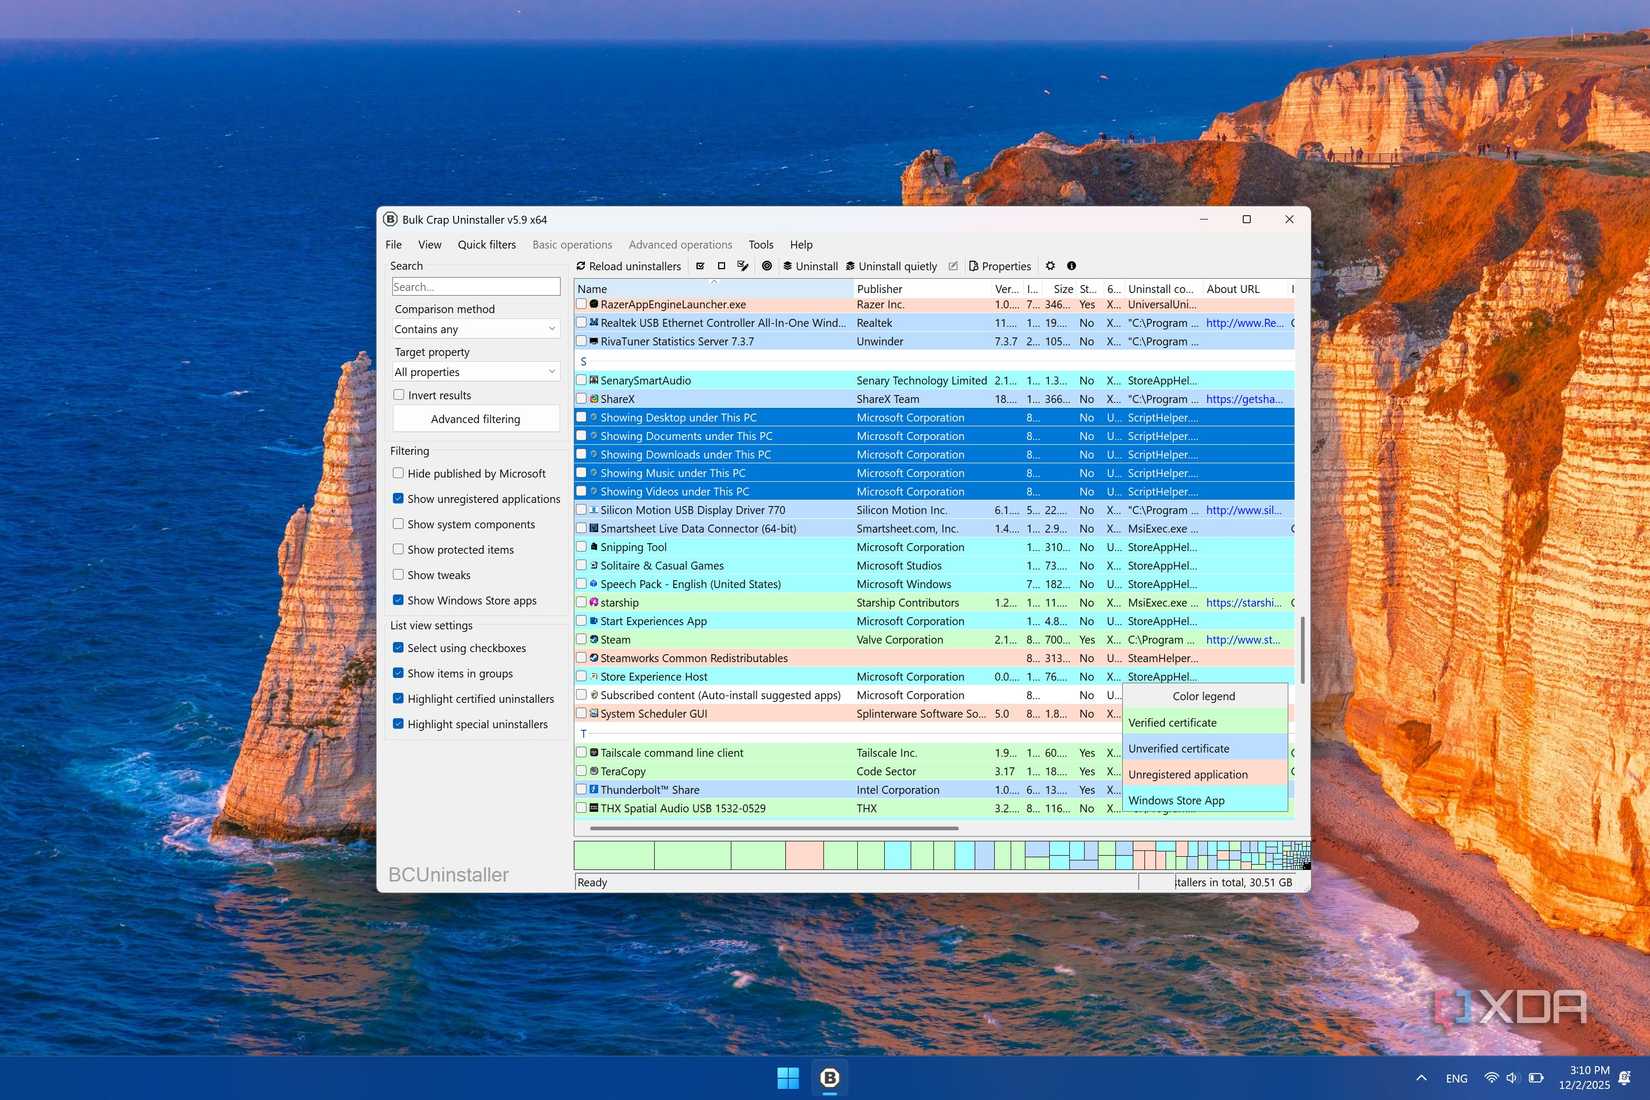Click the TeraCopy app icon in the list
Image resolution: width=1650 pixels, height=1100 pixels.
[594, 771]
